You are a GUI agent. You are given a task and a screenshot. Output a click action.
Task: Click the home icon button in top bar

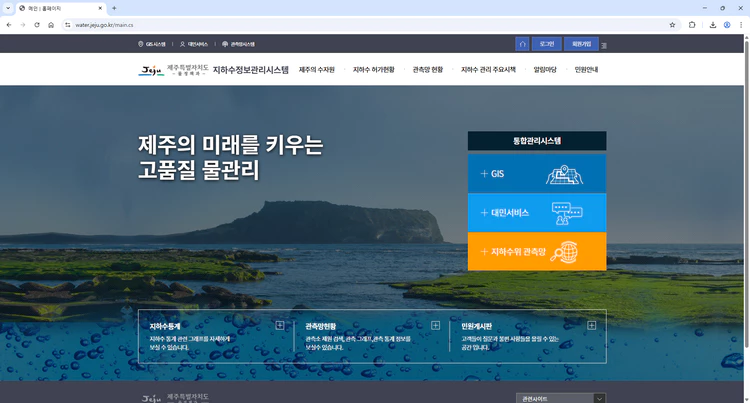[522, 44]
